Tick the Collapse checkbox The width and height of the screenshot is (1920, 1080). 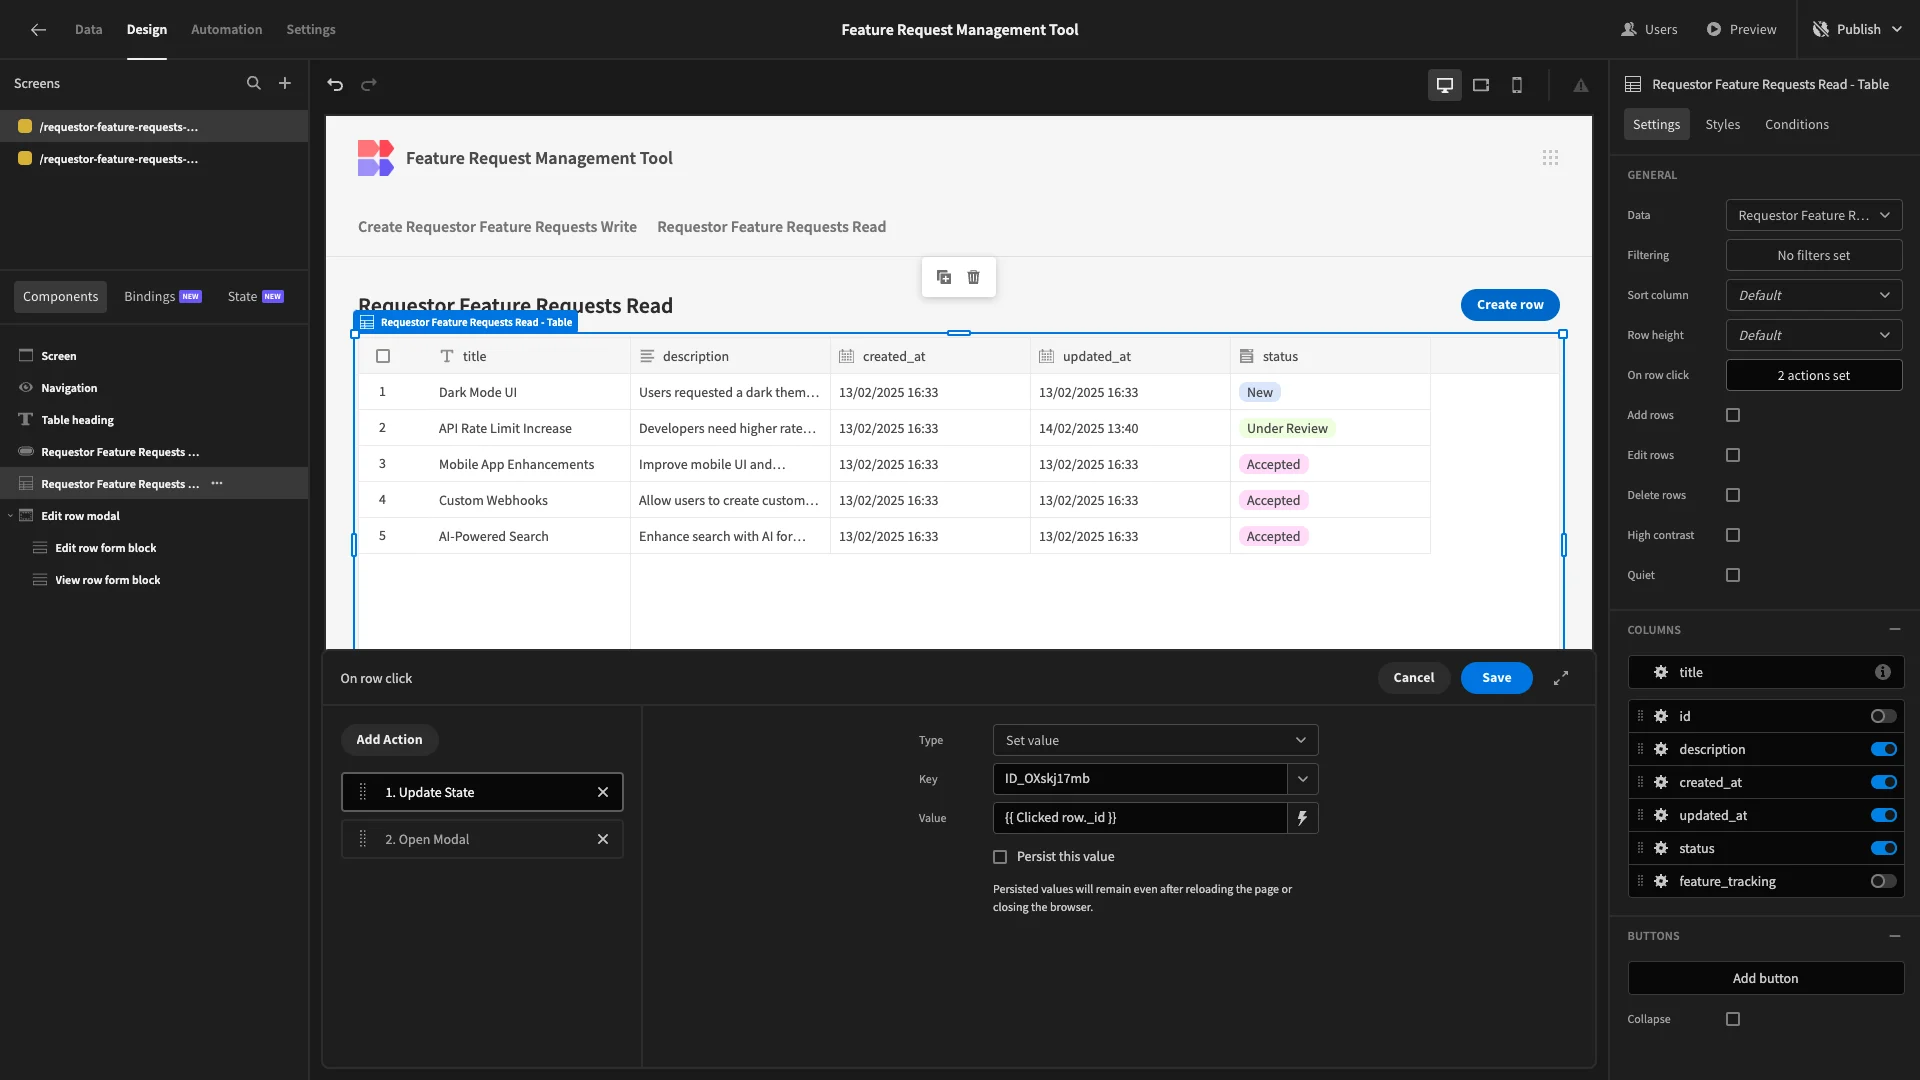[x=1733, y=1019]
